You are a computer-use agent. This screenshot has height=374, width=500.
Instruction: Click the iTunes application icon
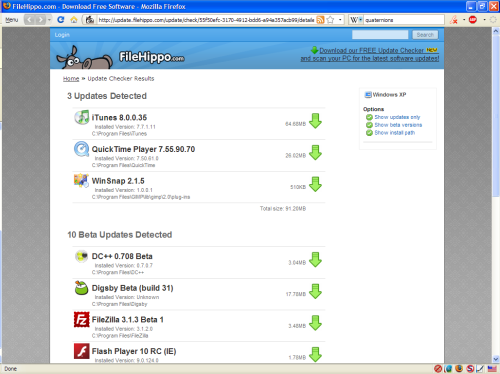click(82, 117)
